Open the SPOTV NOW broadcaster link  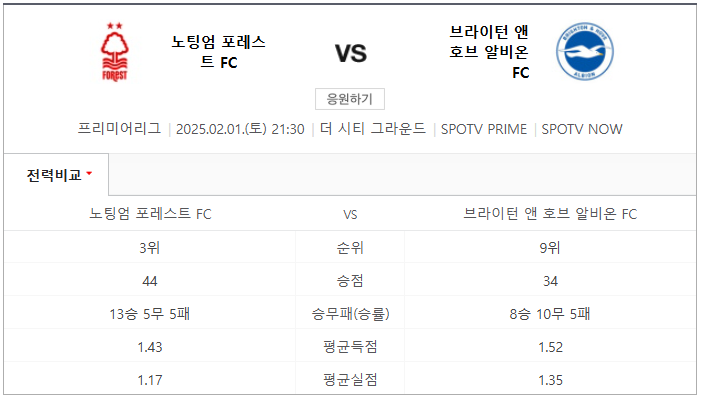pyautogui.click(x=582, y=129)
